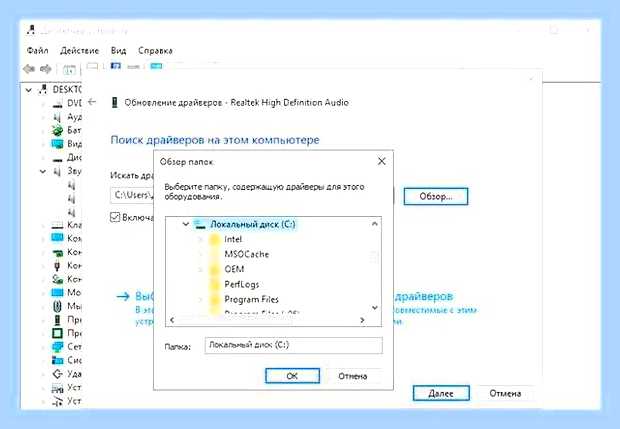Viewport: 620px width, 429px height.
Task: Click the C:\Users\ driver path field
Action: [x=132, y=195]
